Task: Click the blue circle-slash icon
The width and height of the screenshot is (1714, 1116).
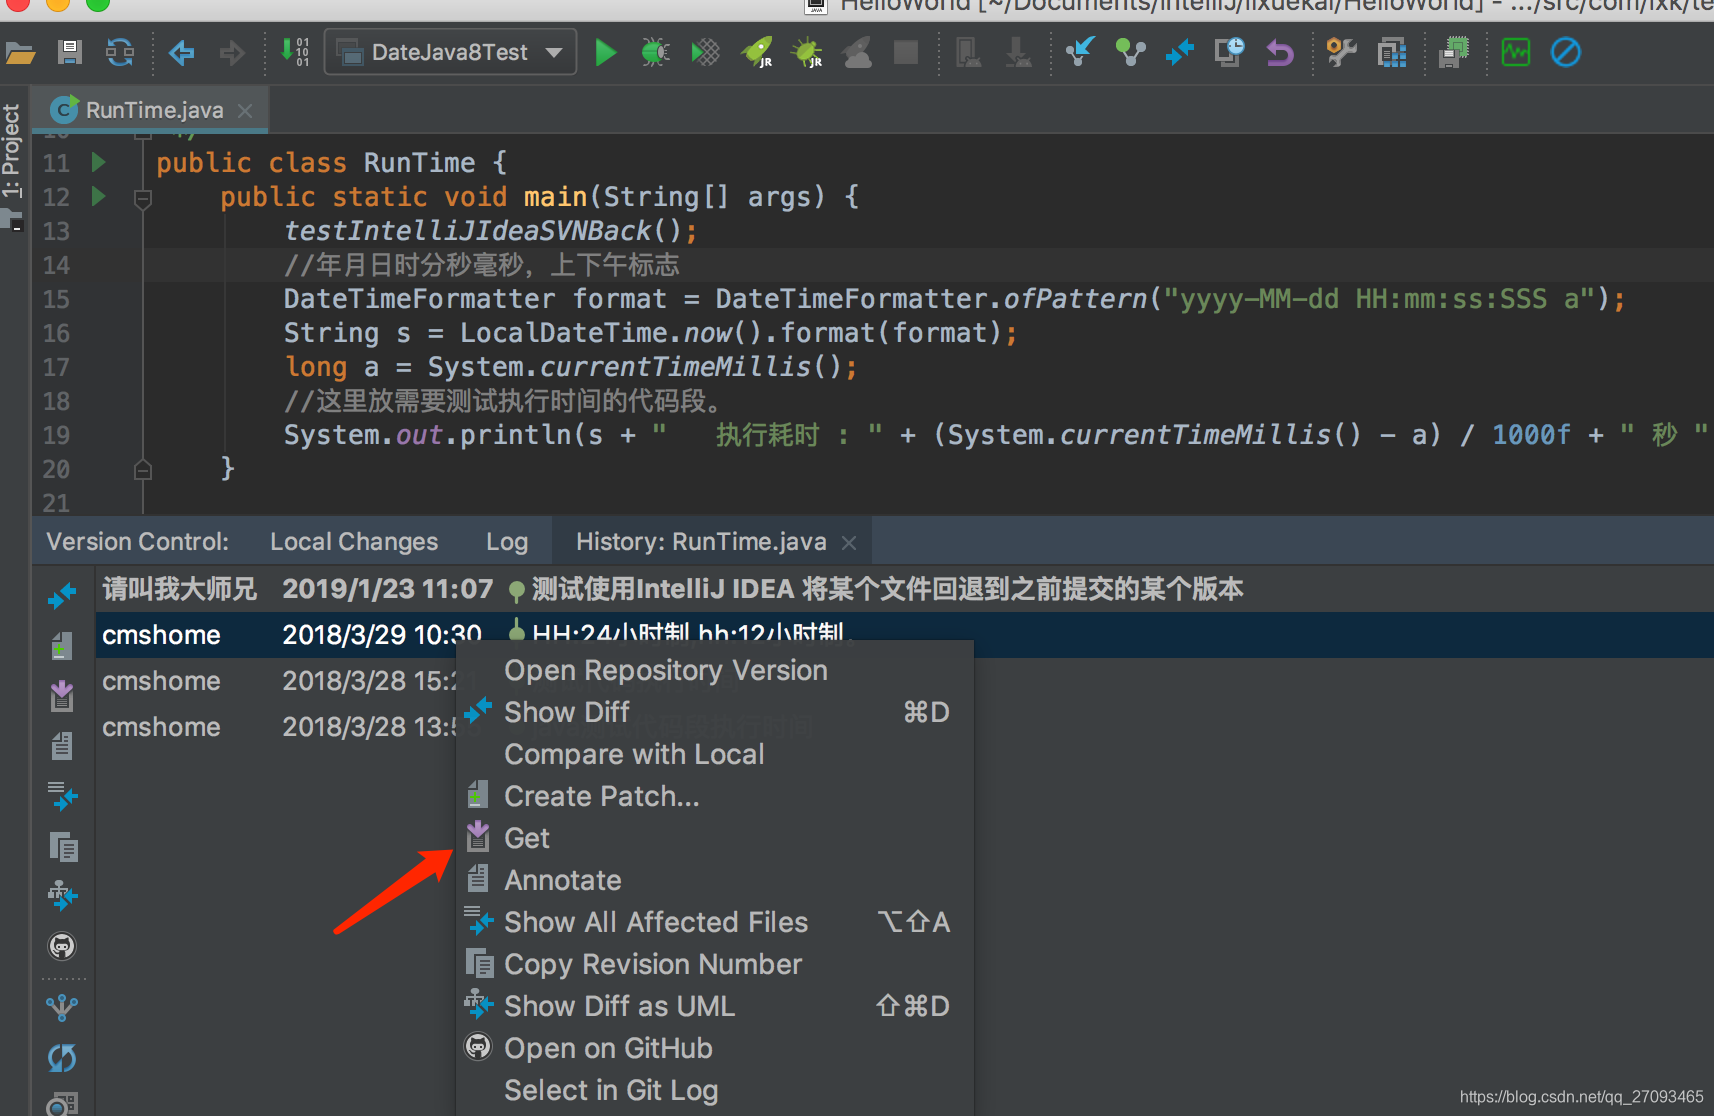Action: pyautogui.click(x=1566, y=52)
